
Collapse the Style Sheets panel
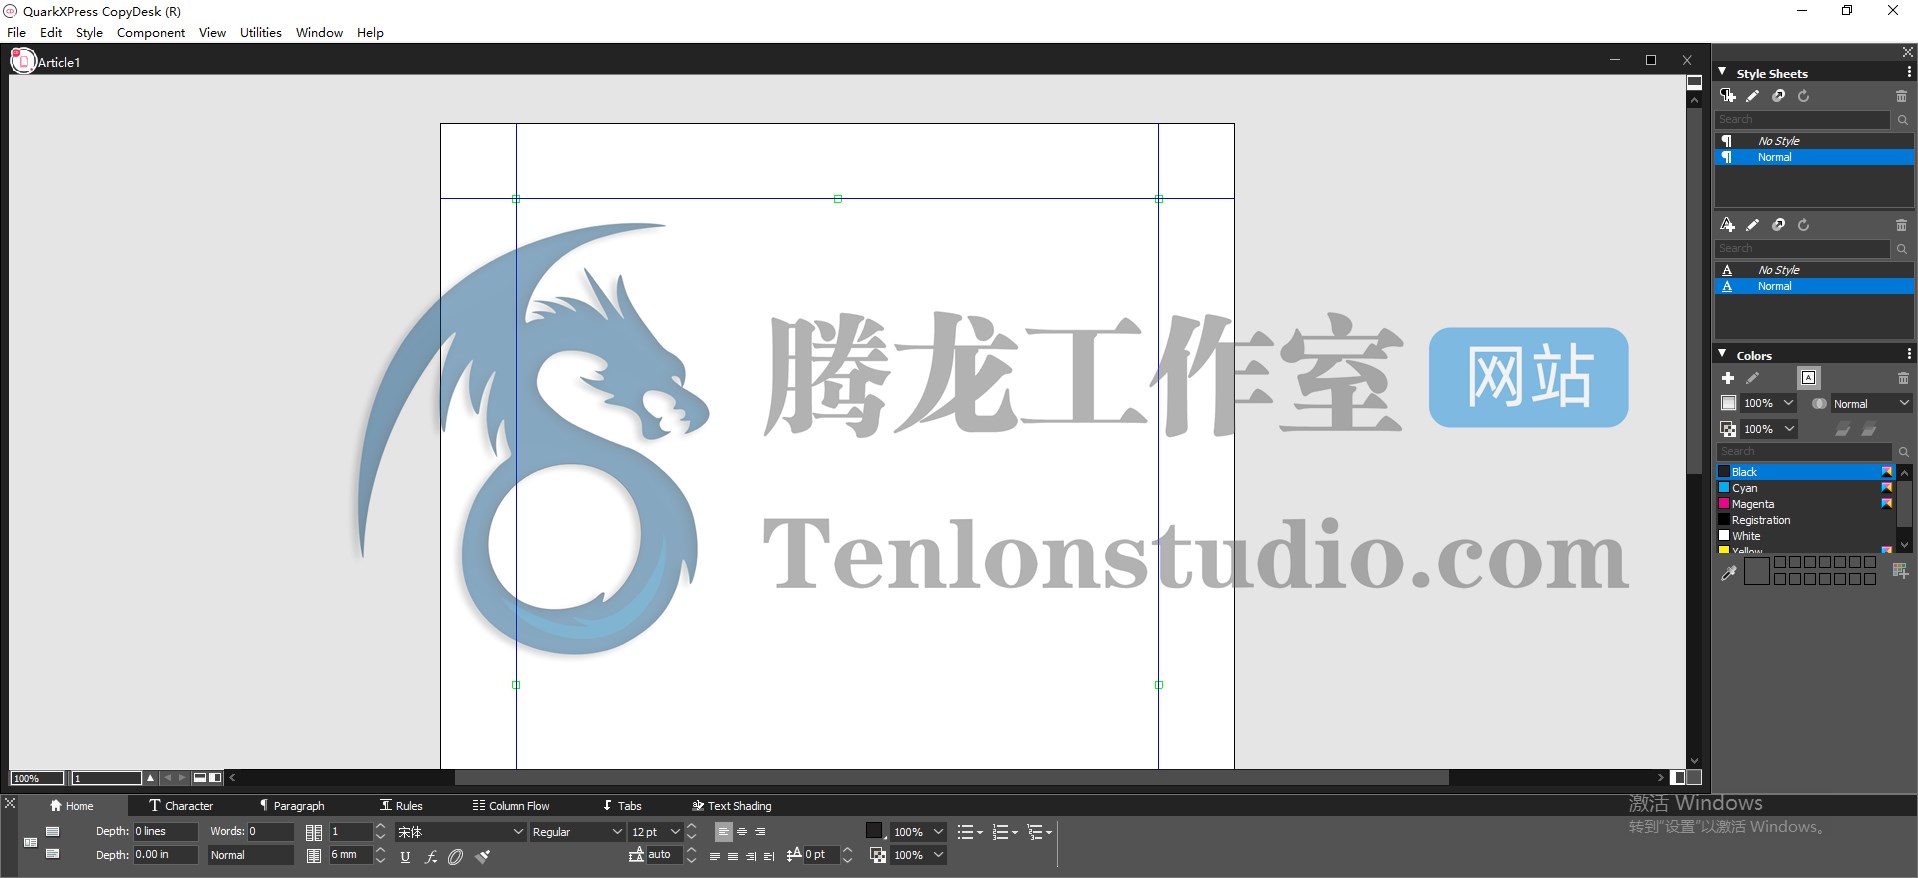[x=1722, y=72]
